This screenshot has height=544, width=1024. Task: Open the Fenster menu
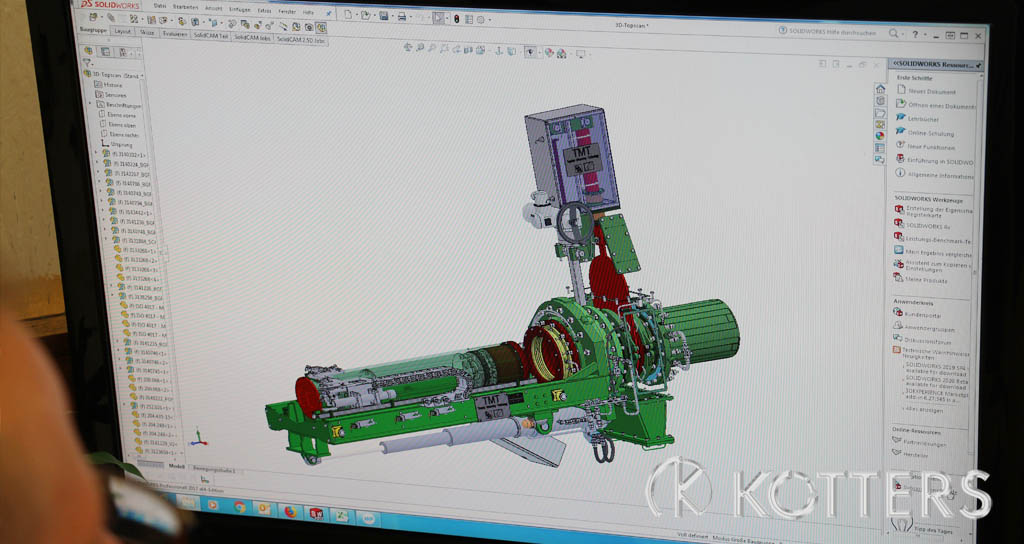[x=287, y=12]
